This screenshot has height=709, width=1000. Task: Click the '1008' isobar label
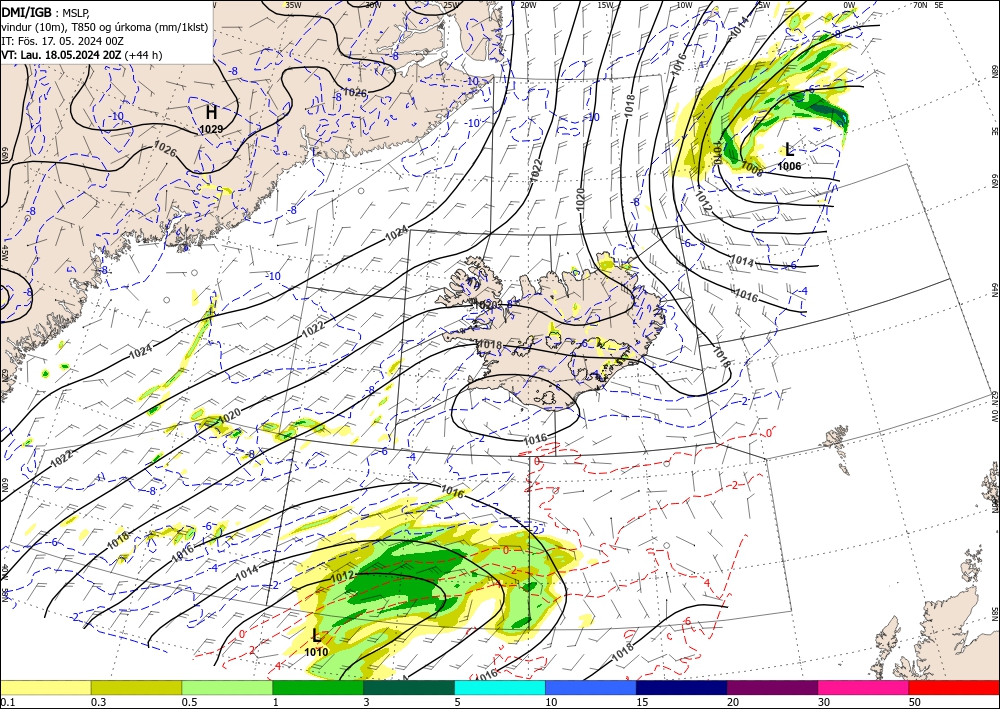tap(752, 170)
